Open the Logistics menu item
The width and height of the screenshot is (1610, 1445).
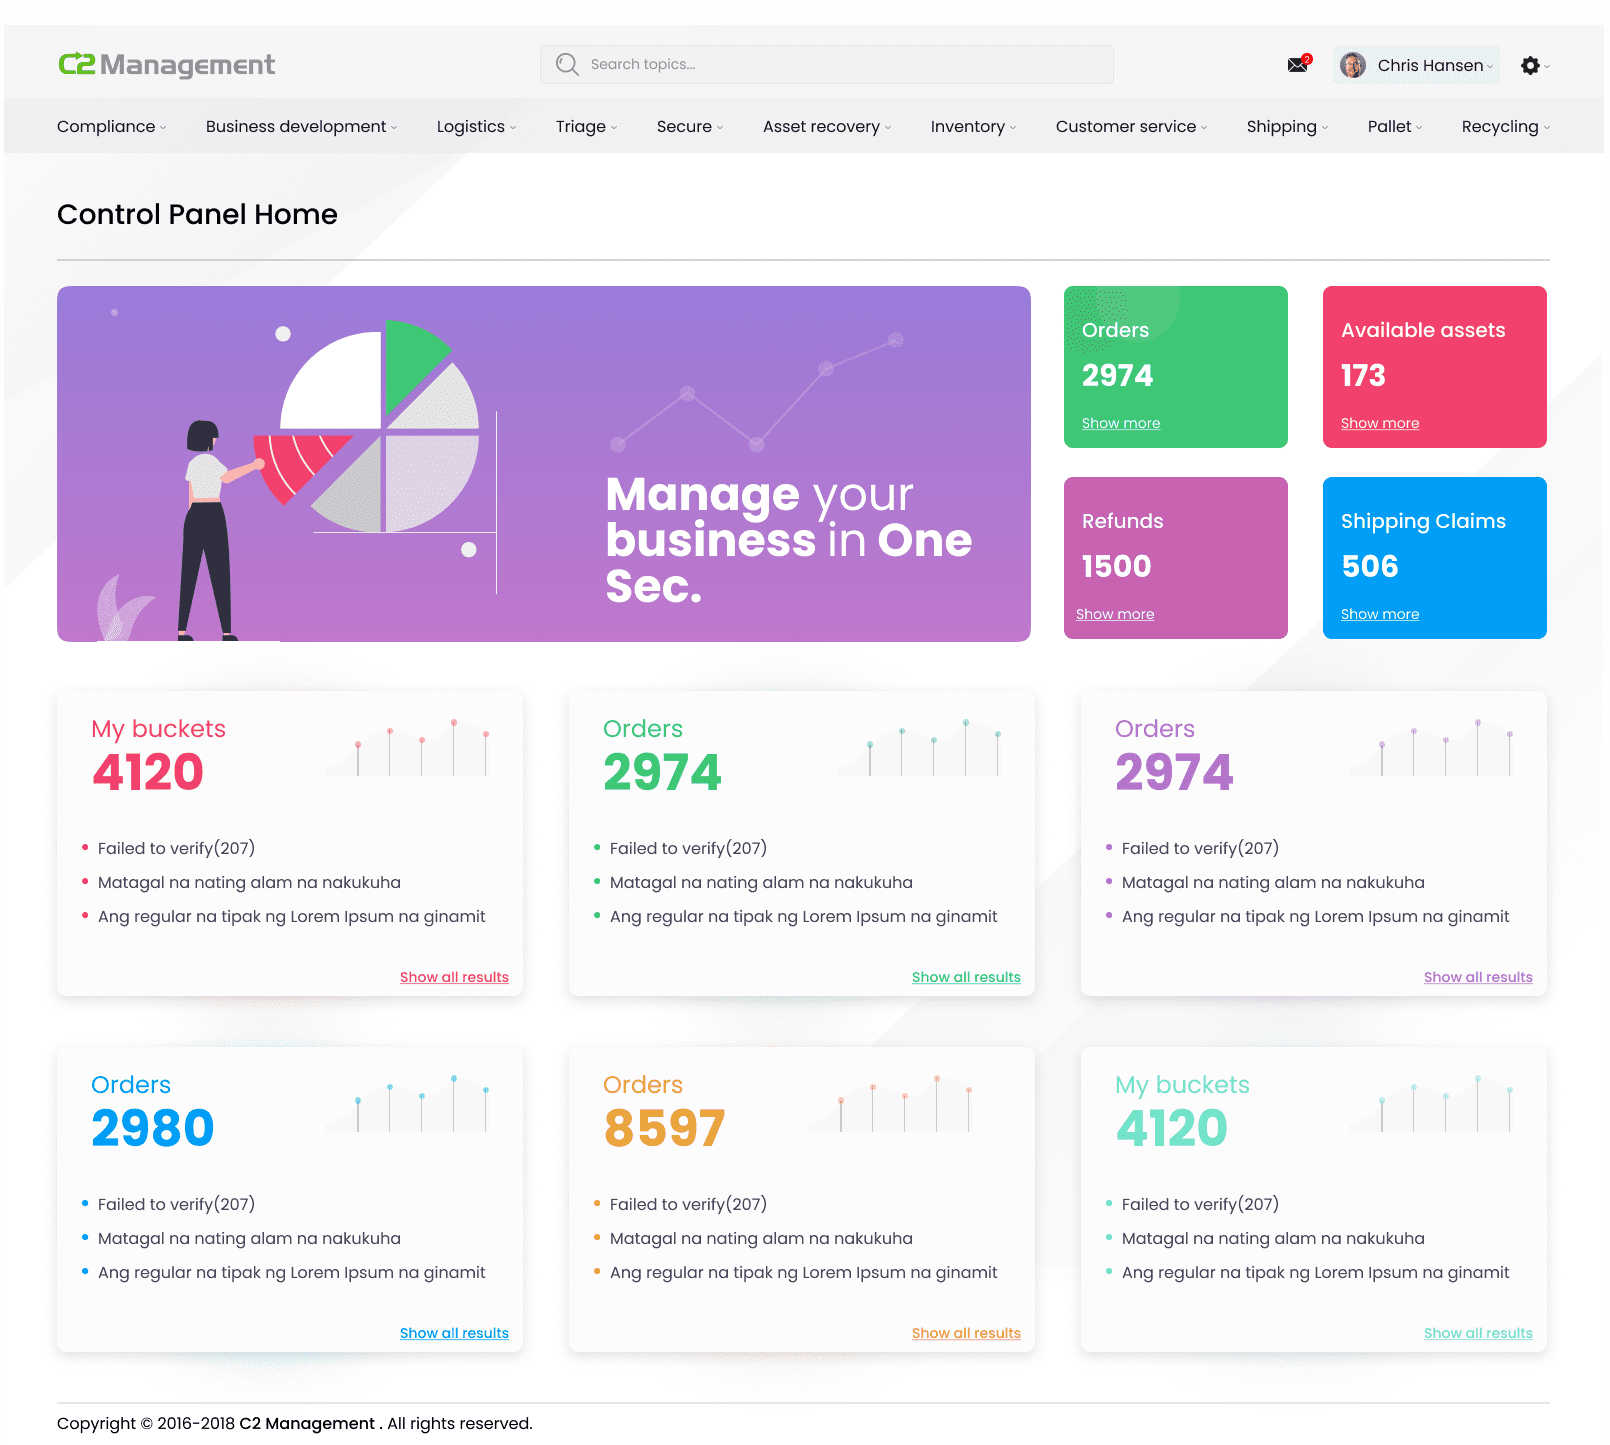coord(475,127)
